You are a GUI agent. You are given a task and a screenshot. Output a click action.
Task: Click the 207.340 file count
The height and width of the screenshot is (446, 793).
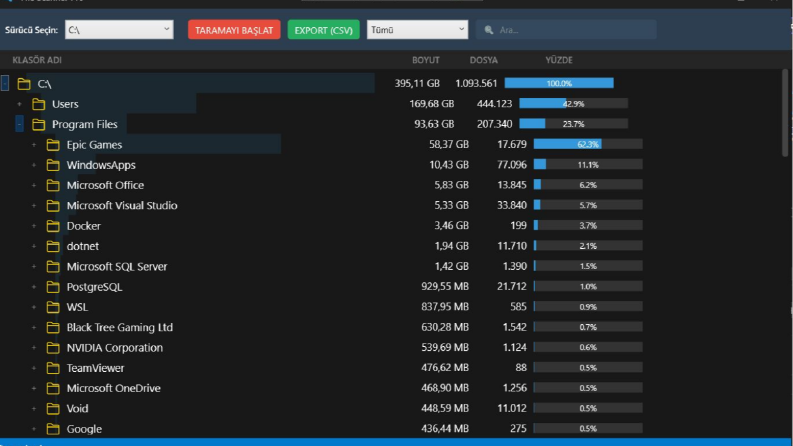[x=494, y=124]
